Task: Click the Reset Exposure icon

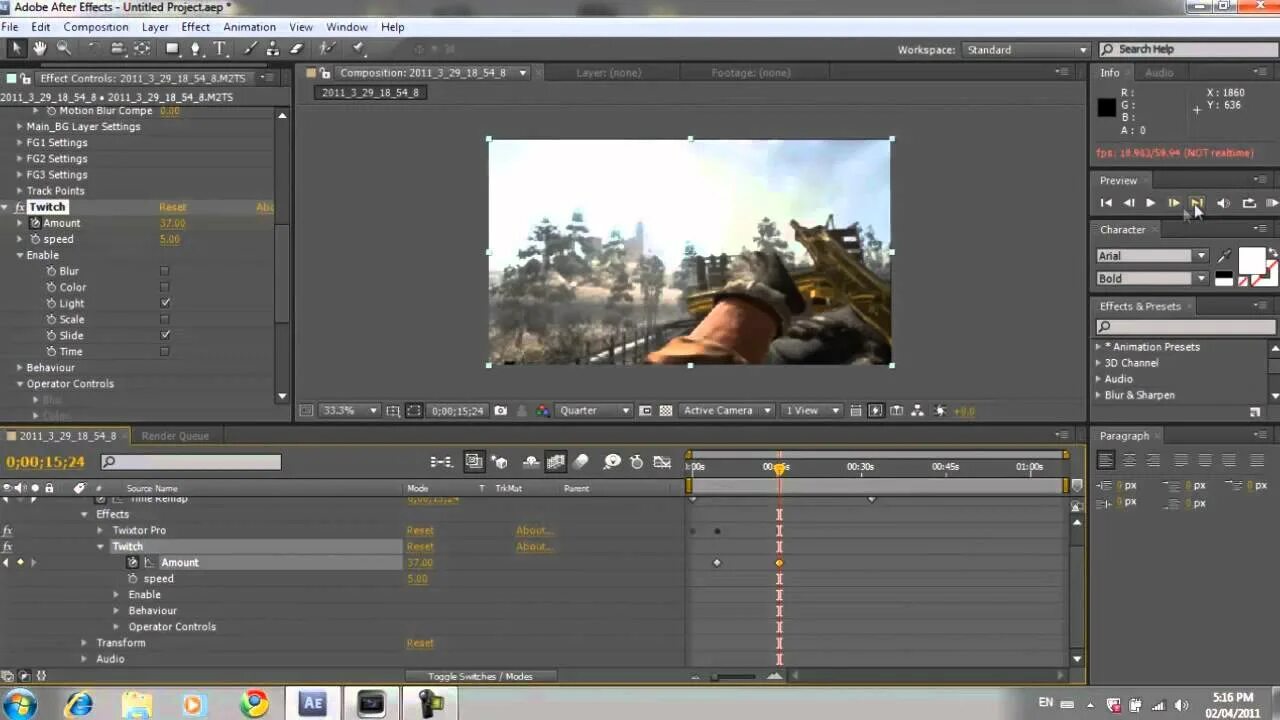Action: (940, 410)
